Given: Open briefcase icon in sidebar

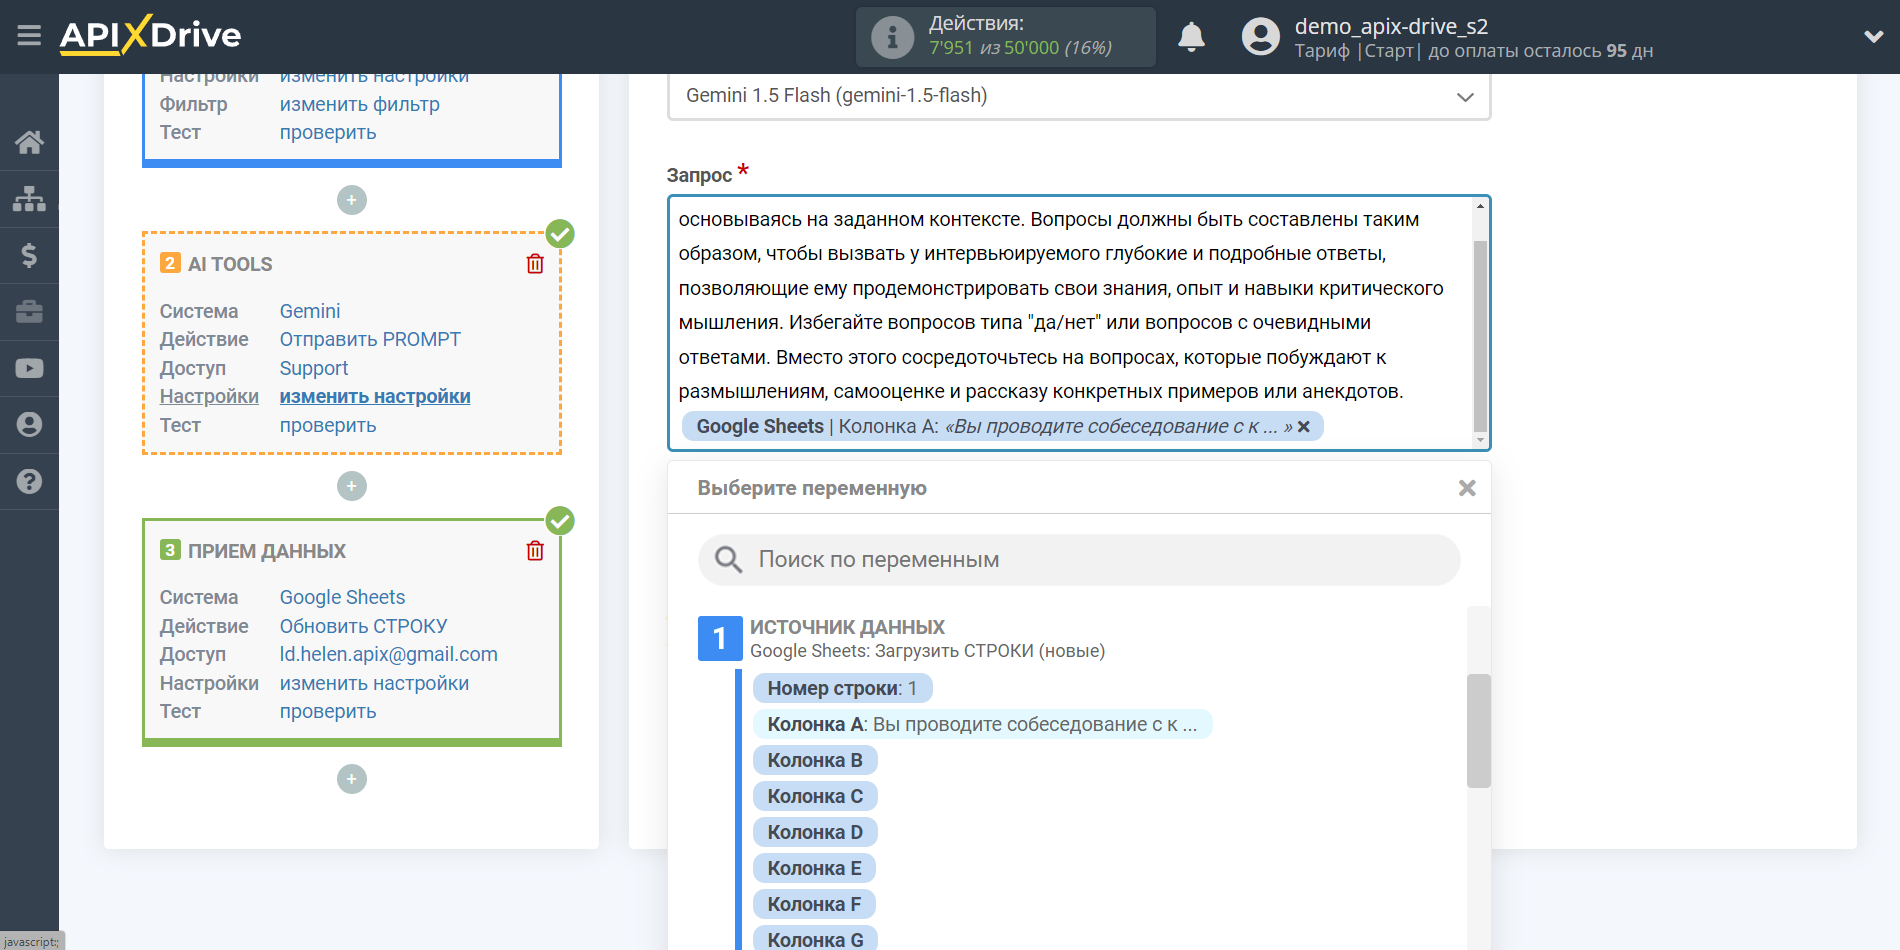Looking at the screenshot, I should pos(29,312).
